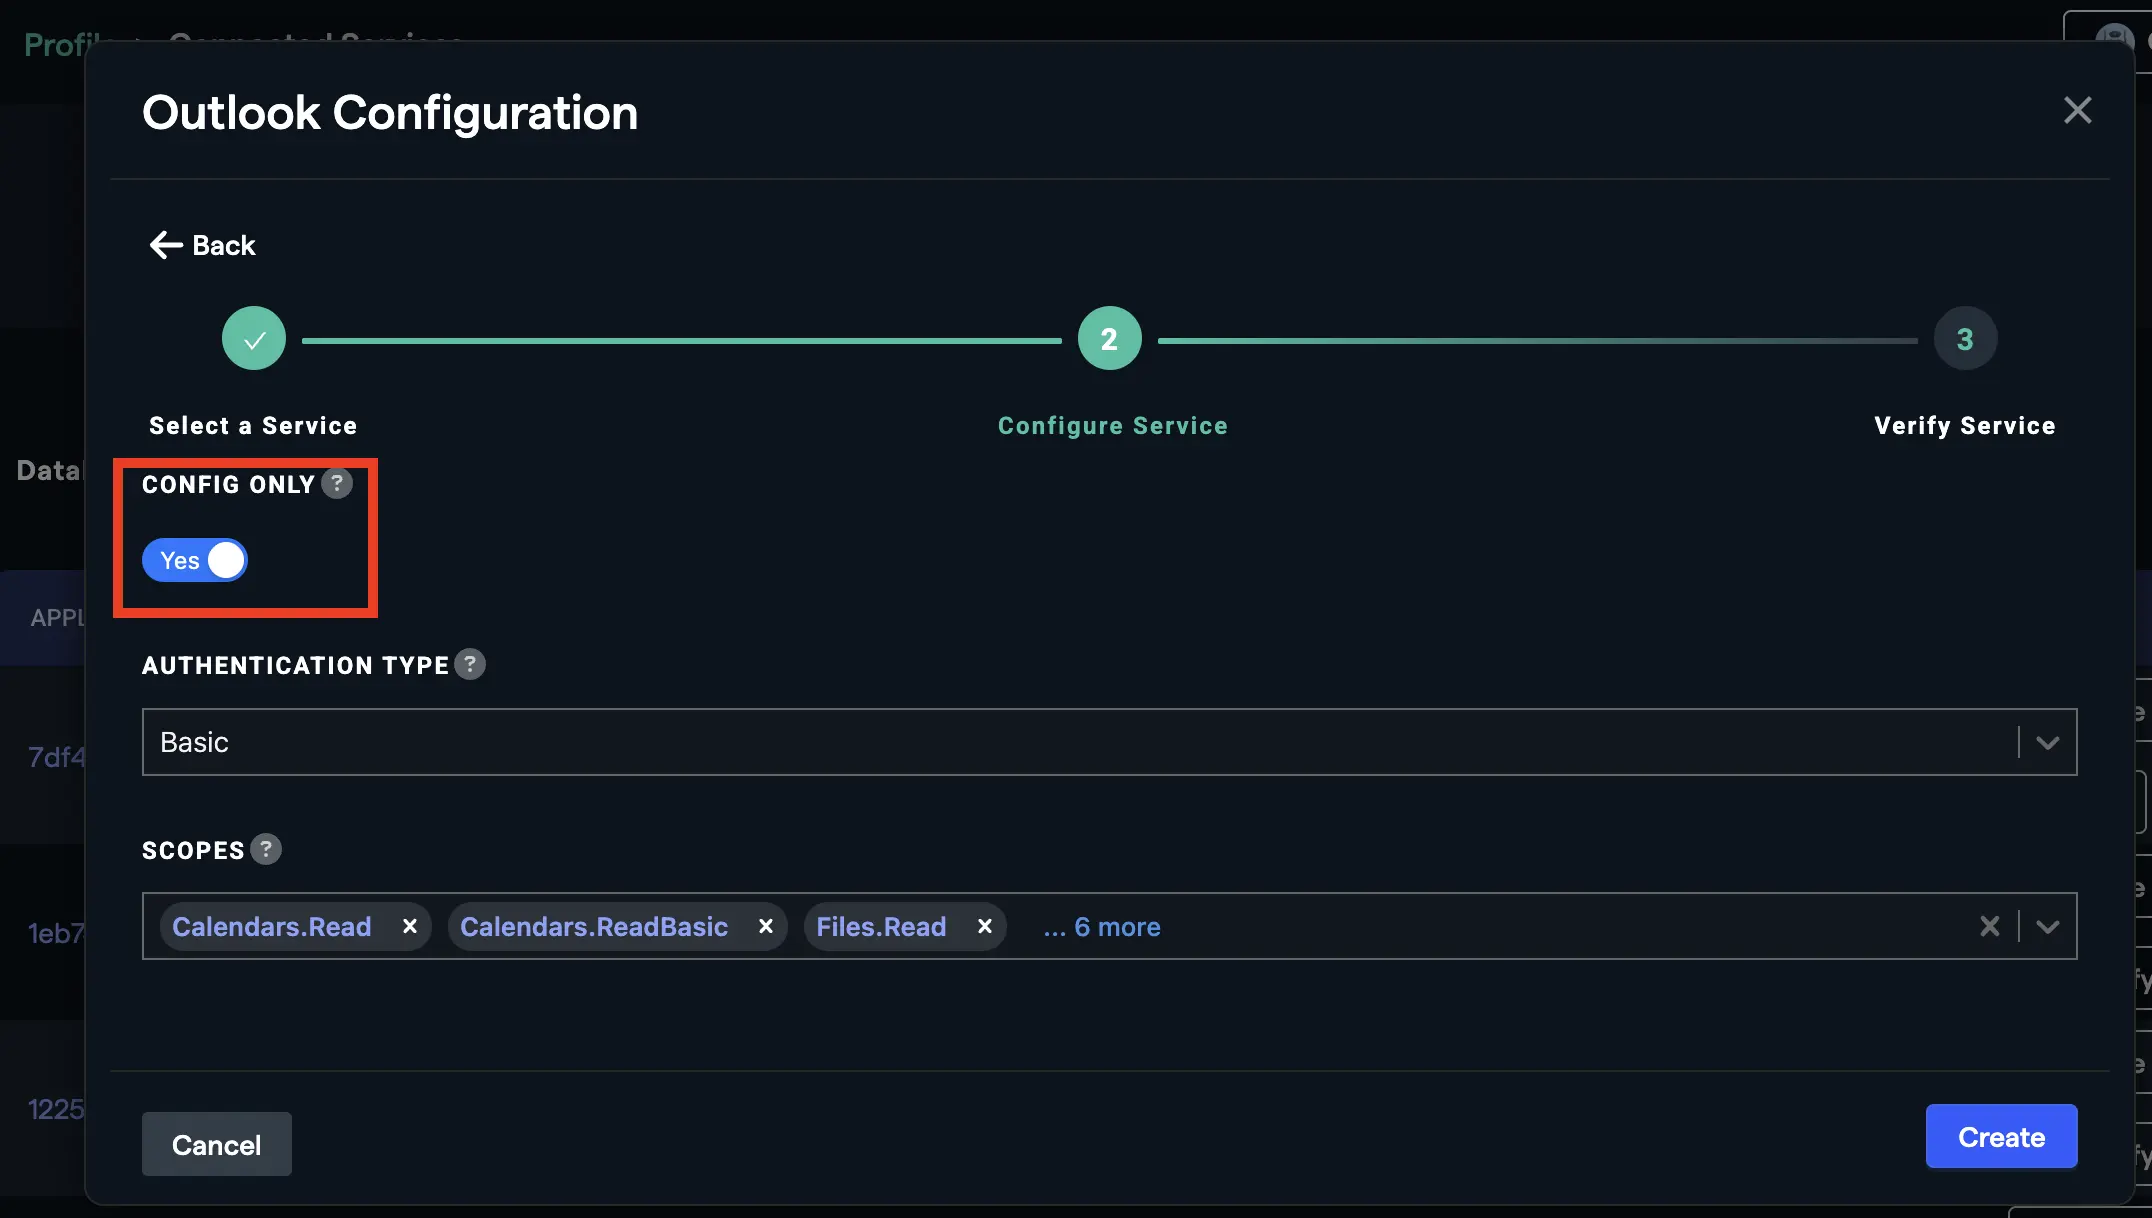Image resolution: width=2152 pixels, height=1218 pixels.
Task: Click the Cancel button
Action: point(216,1144)
